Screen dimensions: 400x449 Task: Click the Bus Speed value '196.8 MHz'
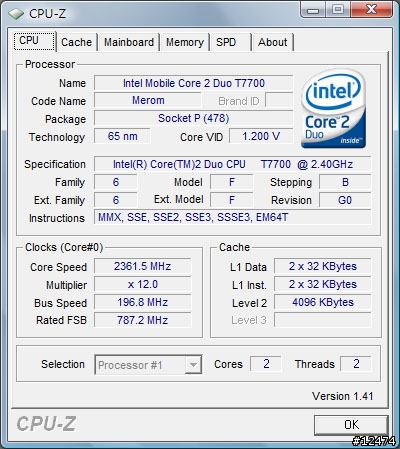click(x=143, y=302)
